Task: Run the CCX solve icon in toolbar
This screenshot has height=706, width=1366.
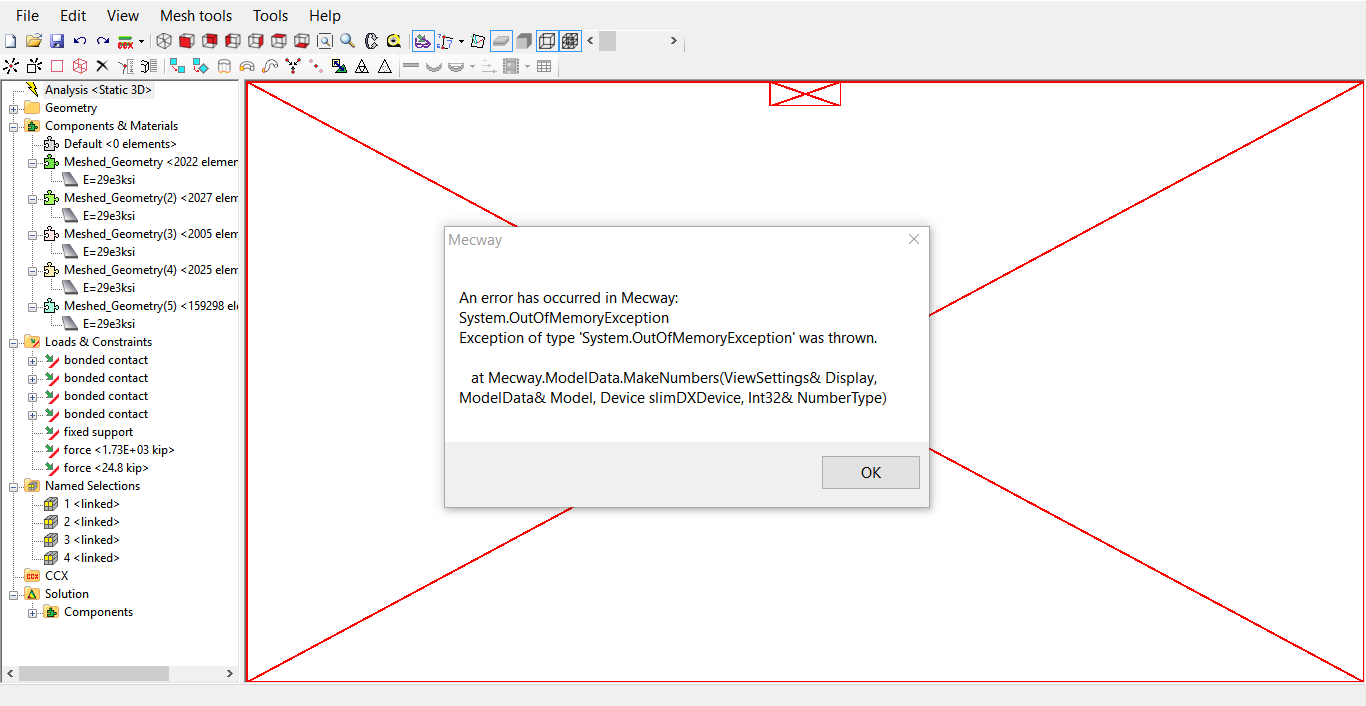Action: pos(126,41)
